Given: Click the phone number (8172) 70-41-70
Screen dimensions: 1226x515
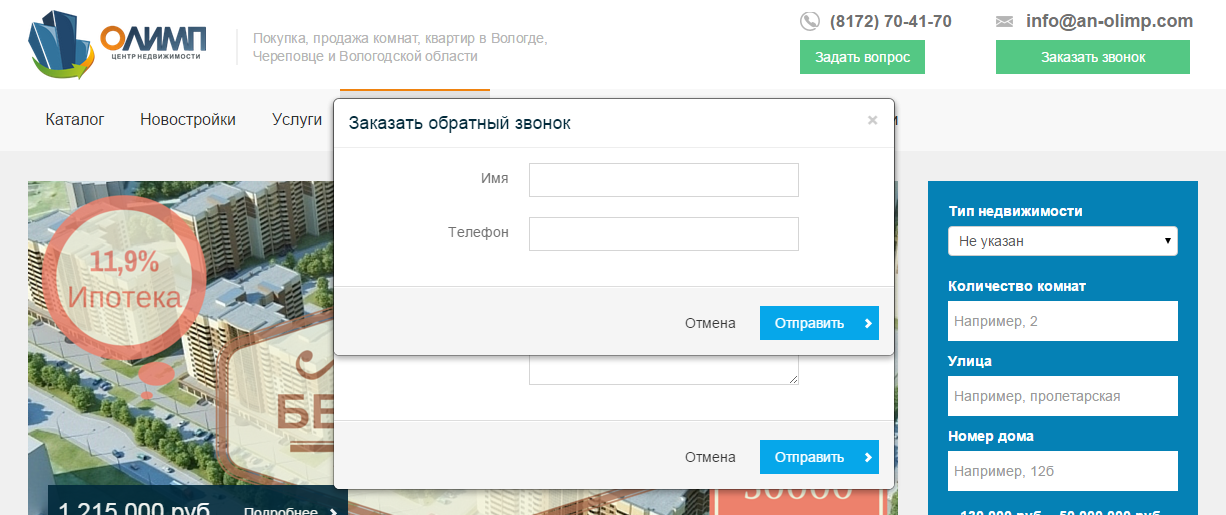Looking at the screenshot, I should point(891,21).
